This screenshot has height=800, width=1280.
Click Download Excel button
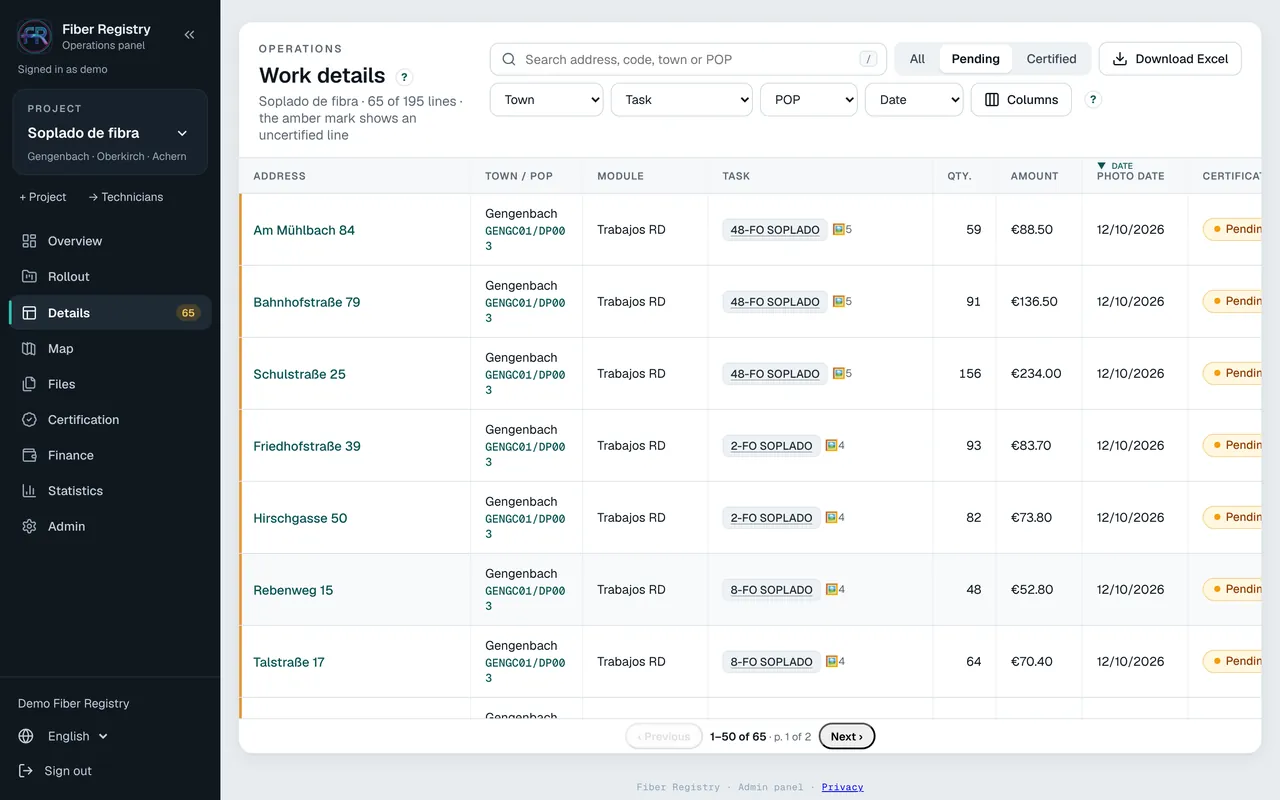1170,59
